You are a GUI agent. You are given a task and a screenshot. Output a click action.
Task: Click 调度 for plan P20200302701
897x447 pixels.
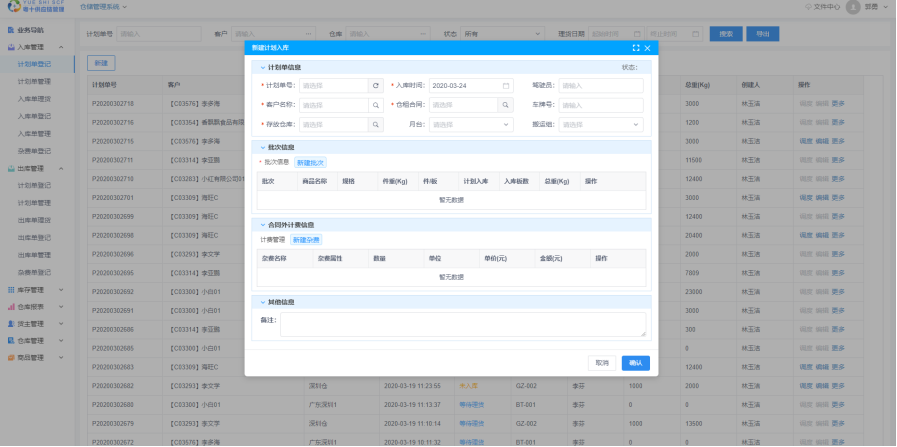click(806, 198)
